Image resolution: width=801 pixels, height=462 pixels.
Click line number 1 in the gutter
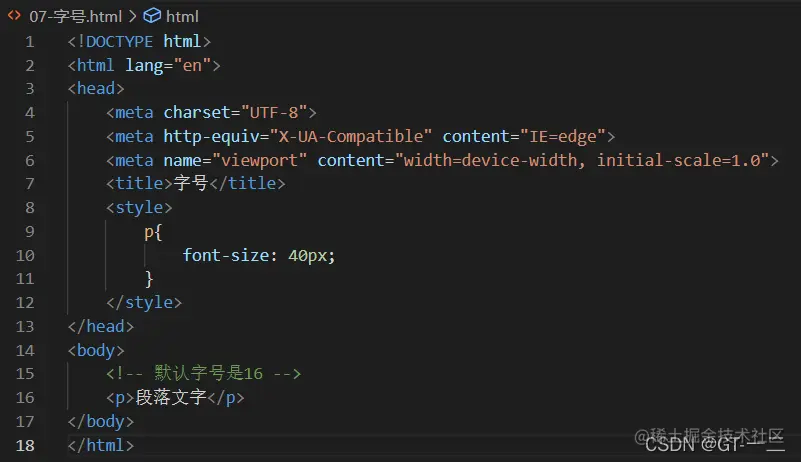pos(30,41)
